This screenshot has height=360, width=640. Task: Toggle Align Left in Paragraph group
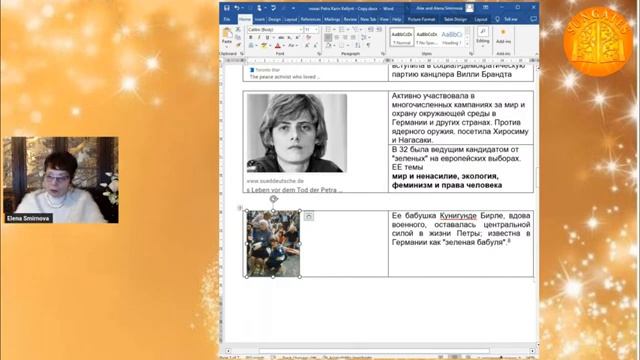[x=328, y=38]
